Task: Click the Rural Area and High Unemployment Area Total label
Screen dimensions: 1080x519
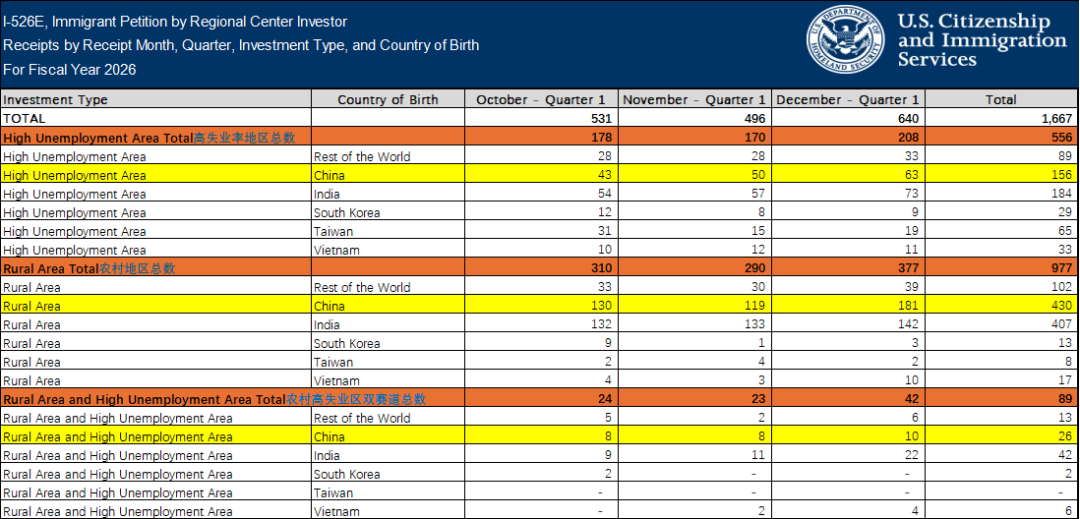Action: click(215, 399)
